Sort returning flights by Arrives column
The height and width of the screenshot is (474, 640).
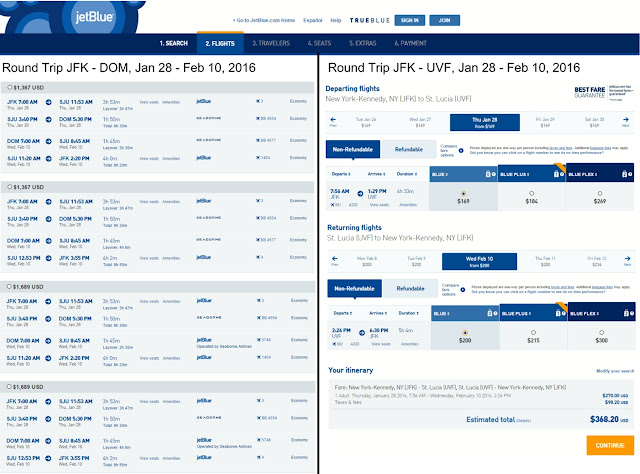pyautogui.click(x=378, y=313)
